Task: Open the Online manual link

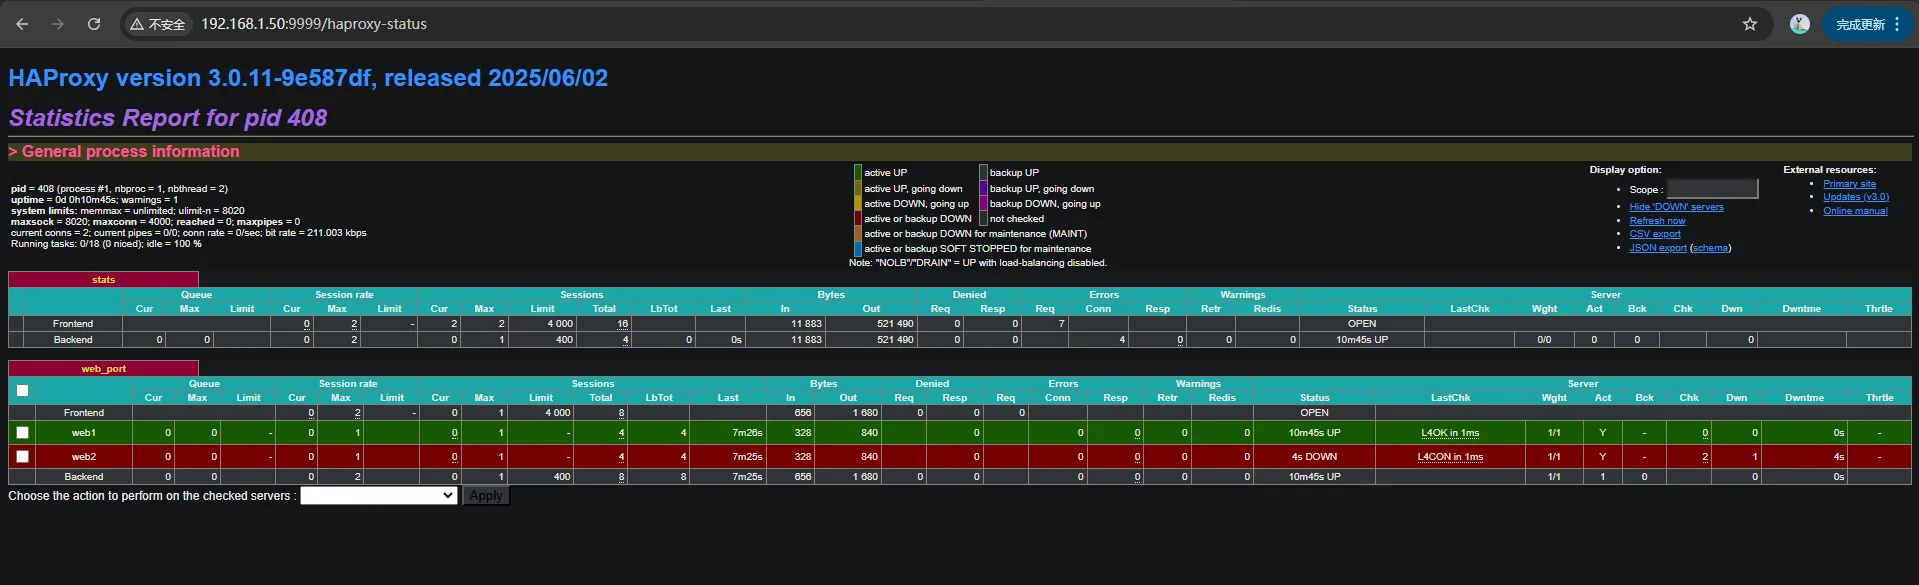Action: (x=1855, y=211)
